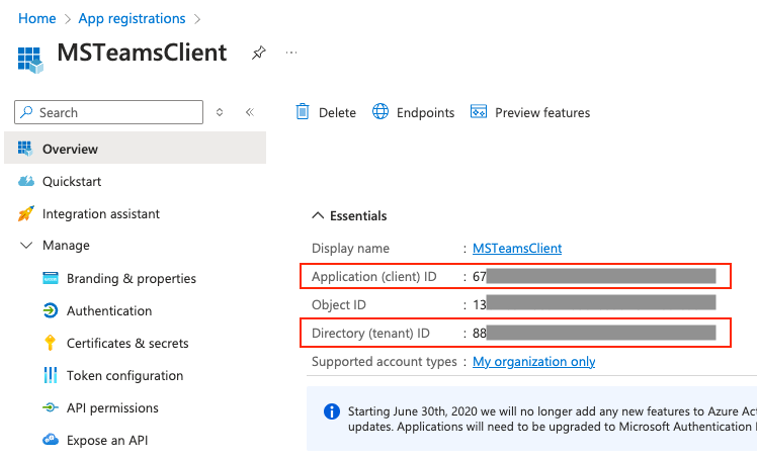
Task: Click the Object ID label
Action: pyautogui.click(x=339, y=305)
